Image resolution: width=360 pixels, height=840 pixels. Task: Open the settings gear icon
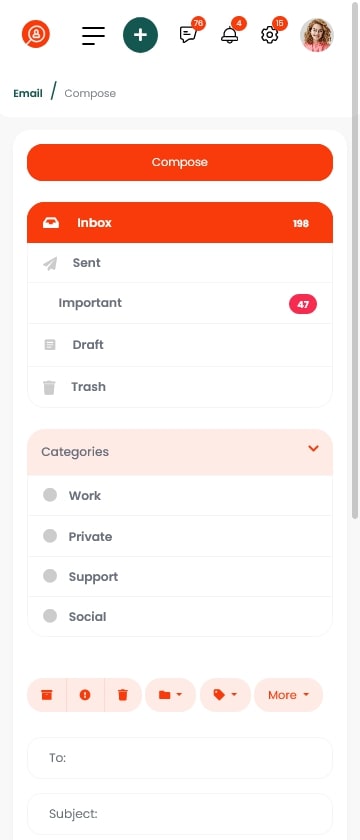[x=269, y=35]
